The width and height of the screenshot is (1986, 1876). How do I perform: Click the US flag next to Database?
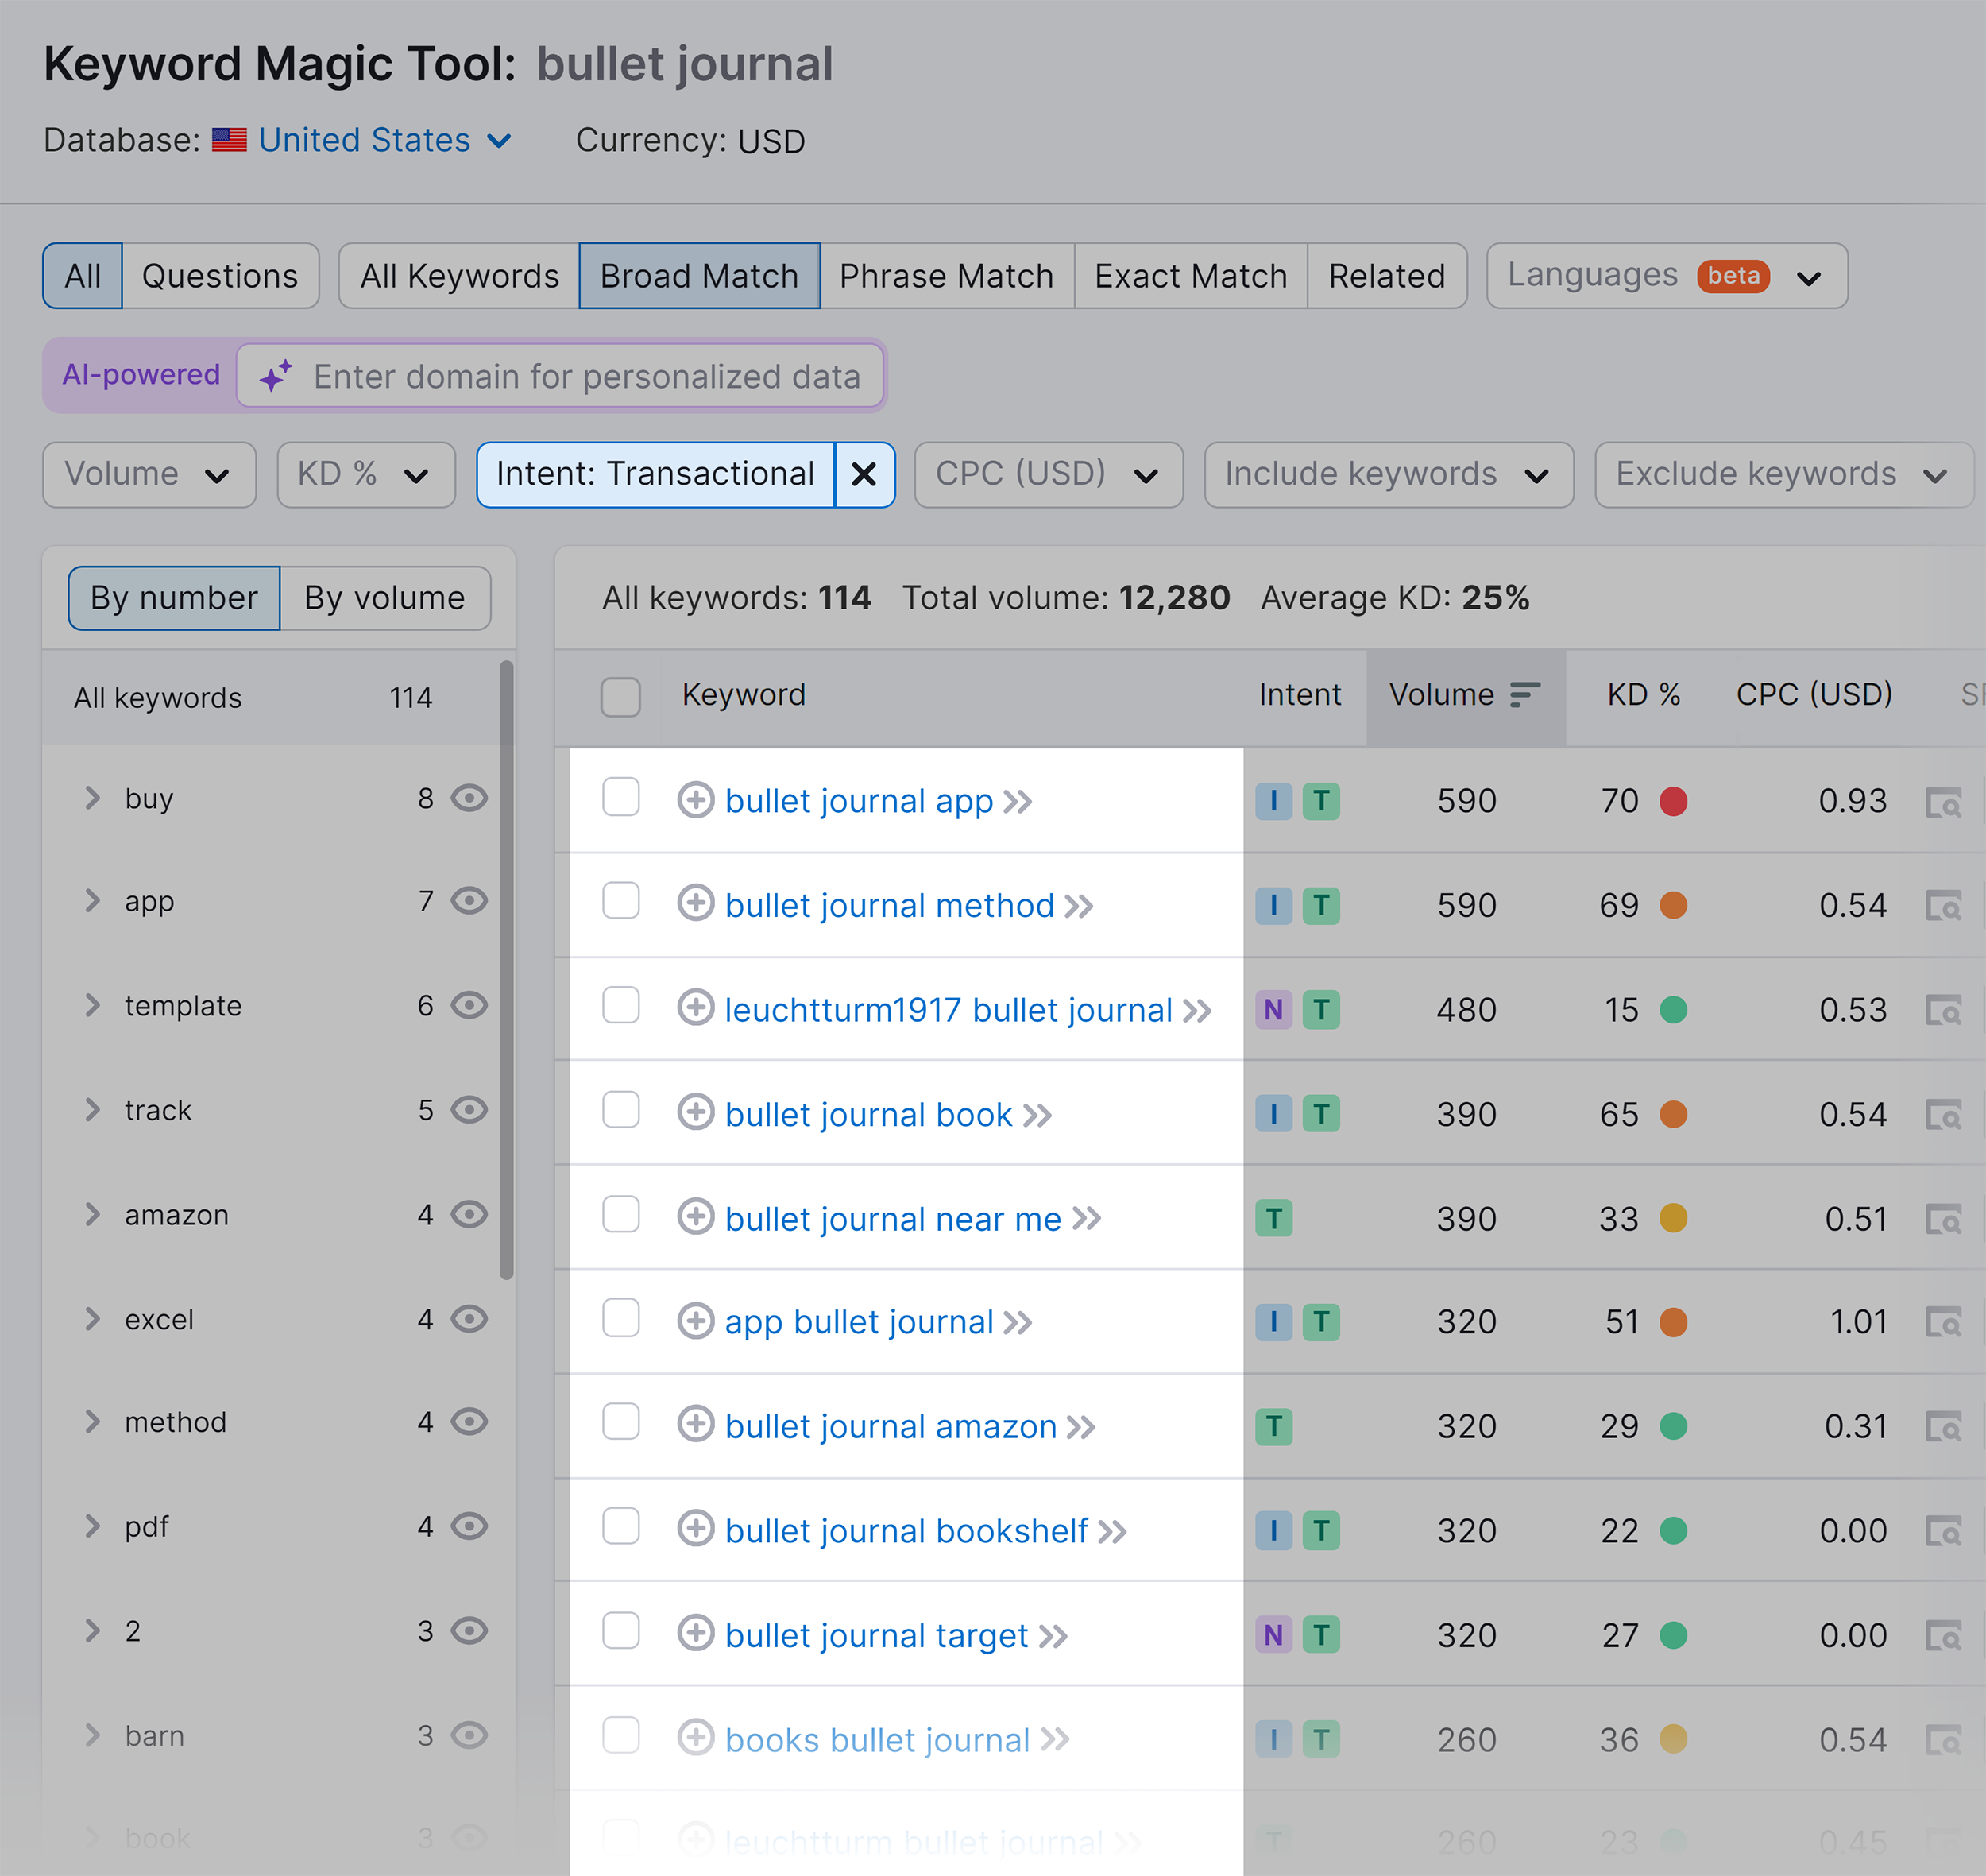point(229,140)
